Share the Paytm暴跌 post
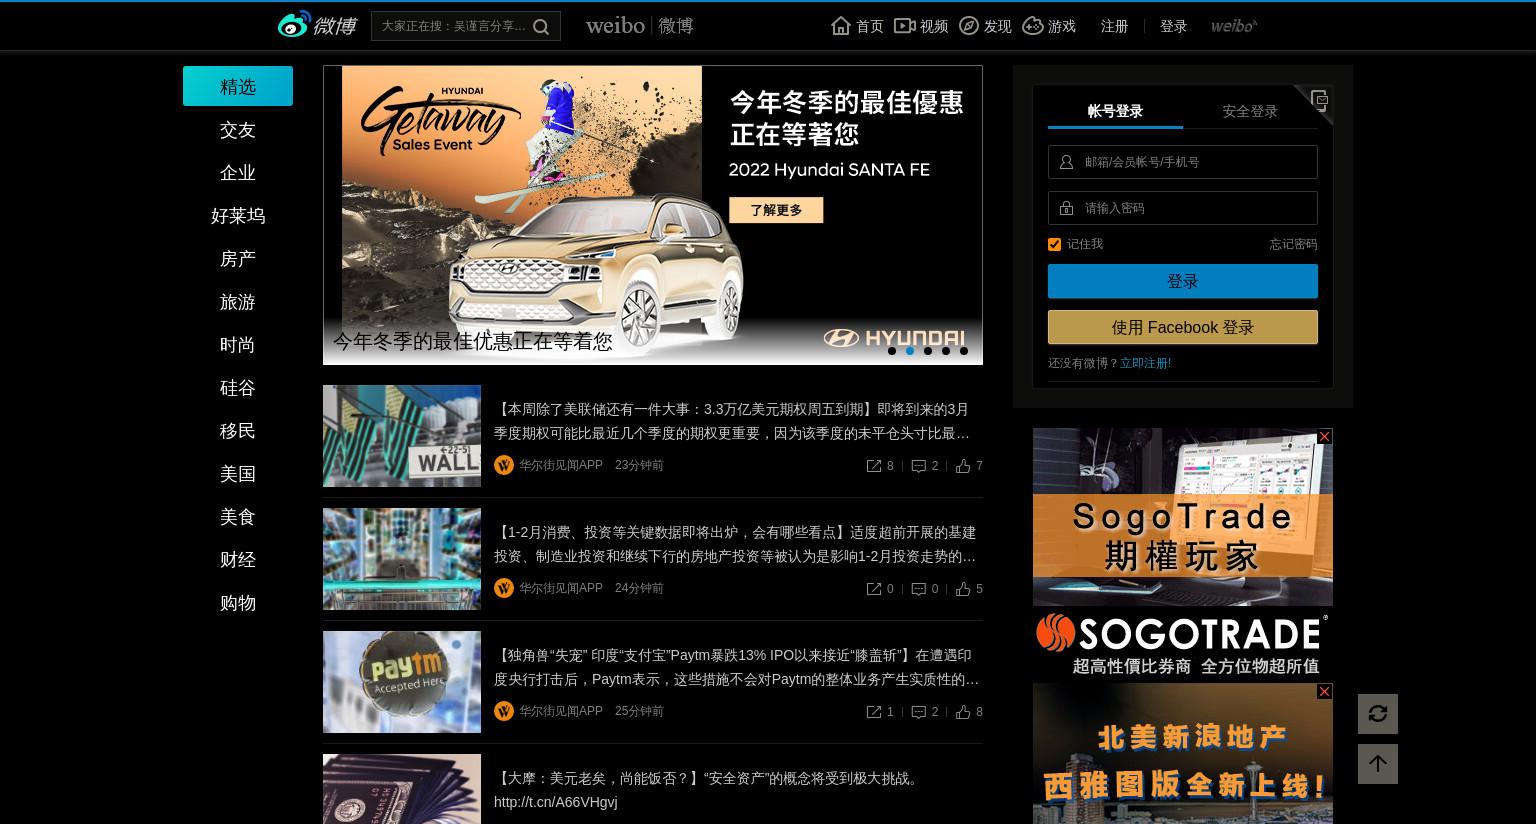Viewport: 1536px width, 824px height. (880, 712)
